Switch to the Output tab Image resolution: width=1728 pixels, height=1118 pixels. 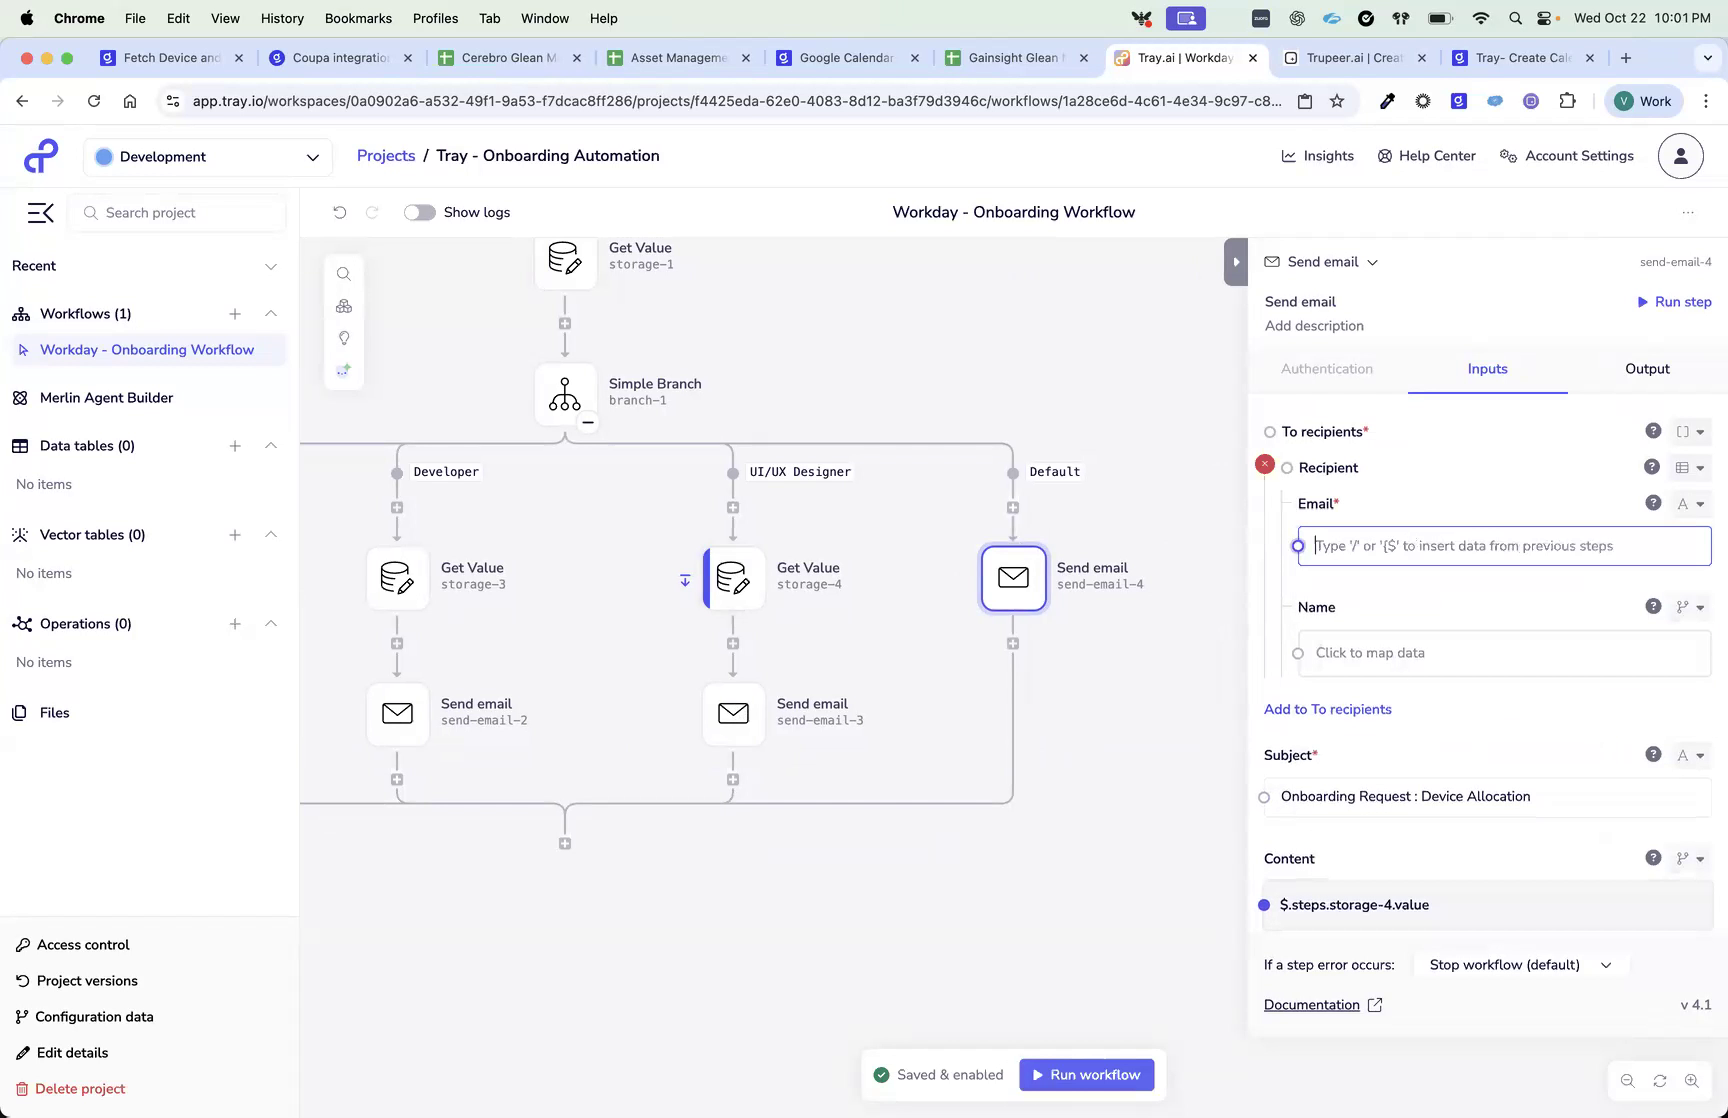[1646, 368]
